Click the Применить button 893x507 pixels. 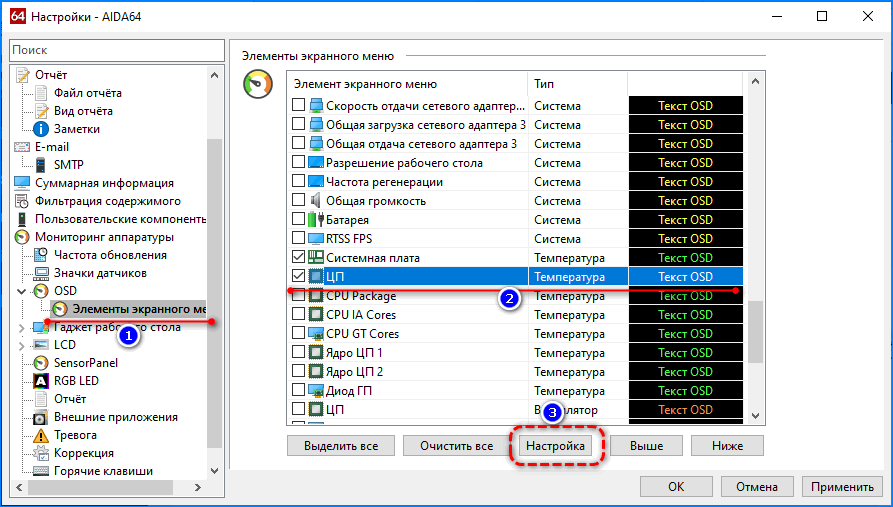point(842,486)
